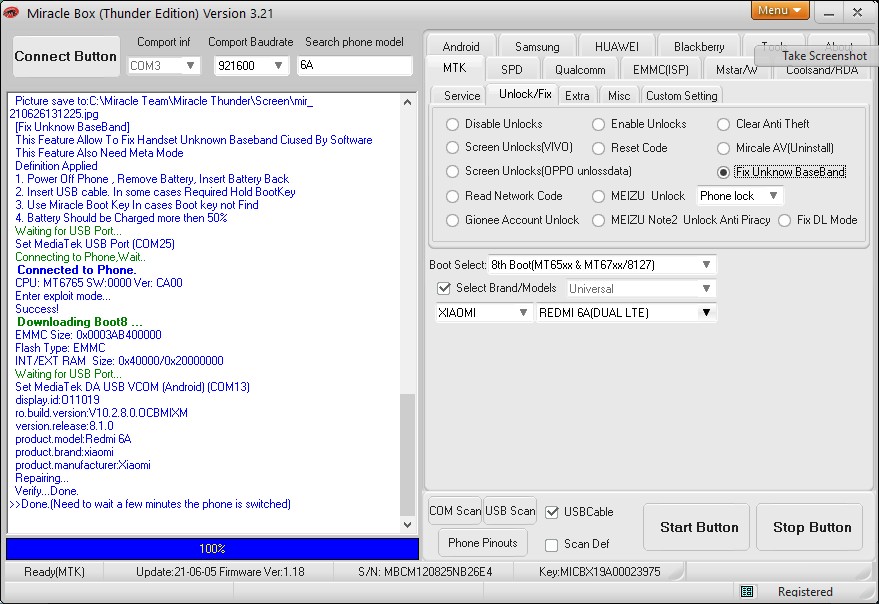Select Mircale AV(Uninstall) option

tap(723, 148)
